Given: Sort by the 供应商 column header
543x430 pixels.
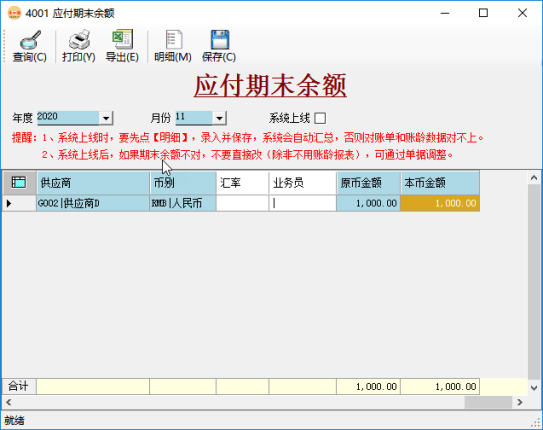Looking at the screenshot, I should tap(93, 182).
